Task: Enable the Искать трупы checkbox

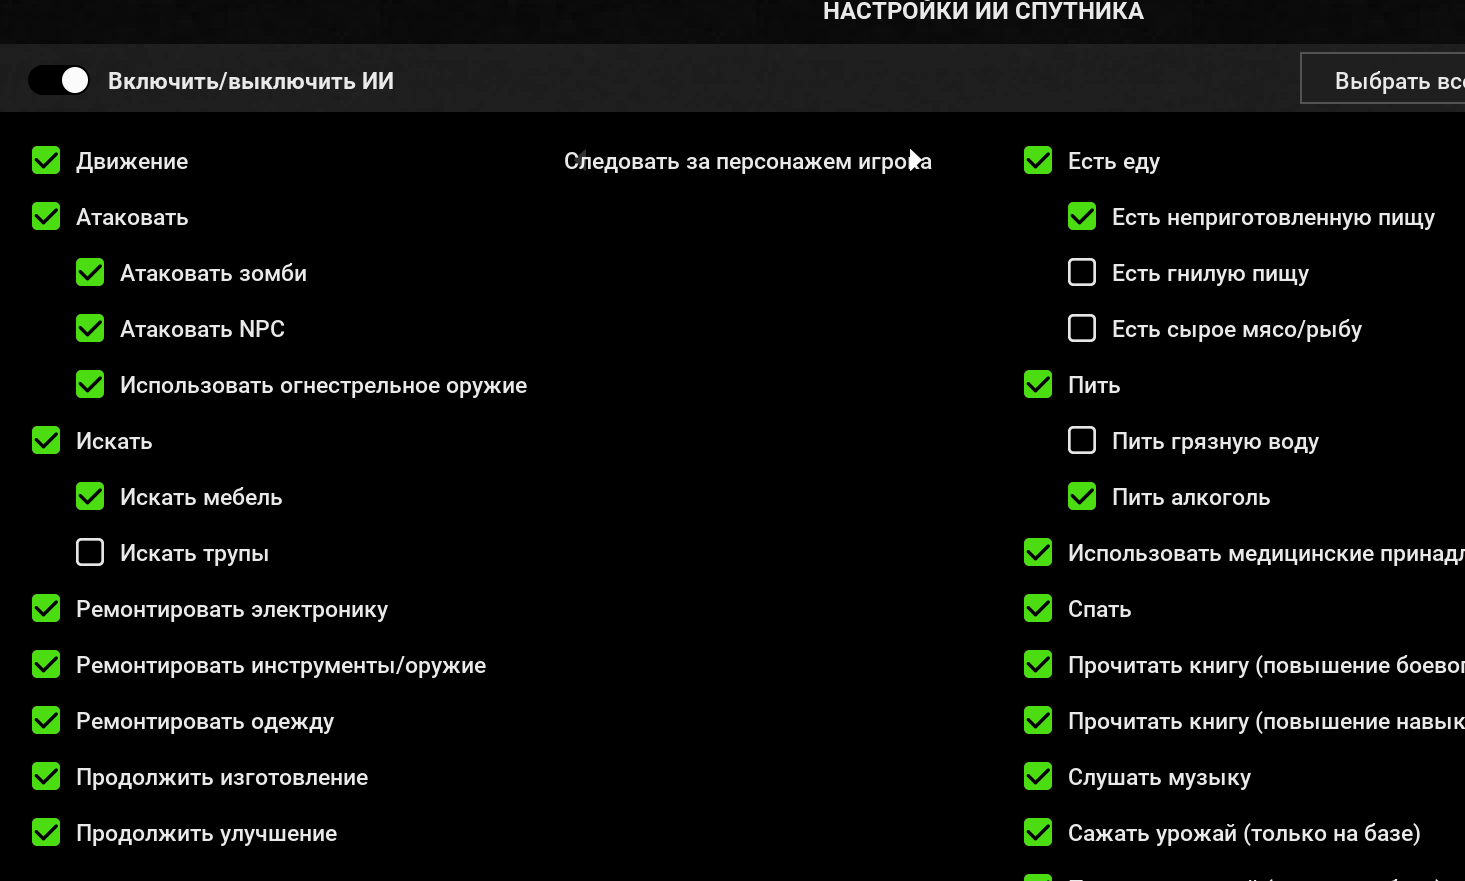Action: tap(90, 553)
